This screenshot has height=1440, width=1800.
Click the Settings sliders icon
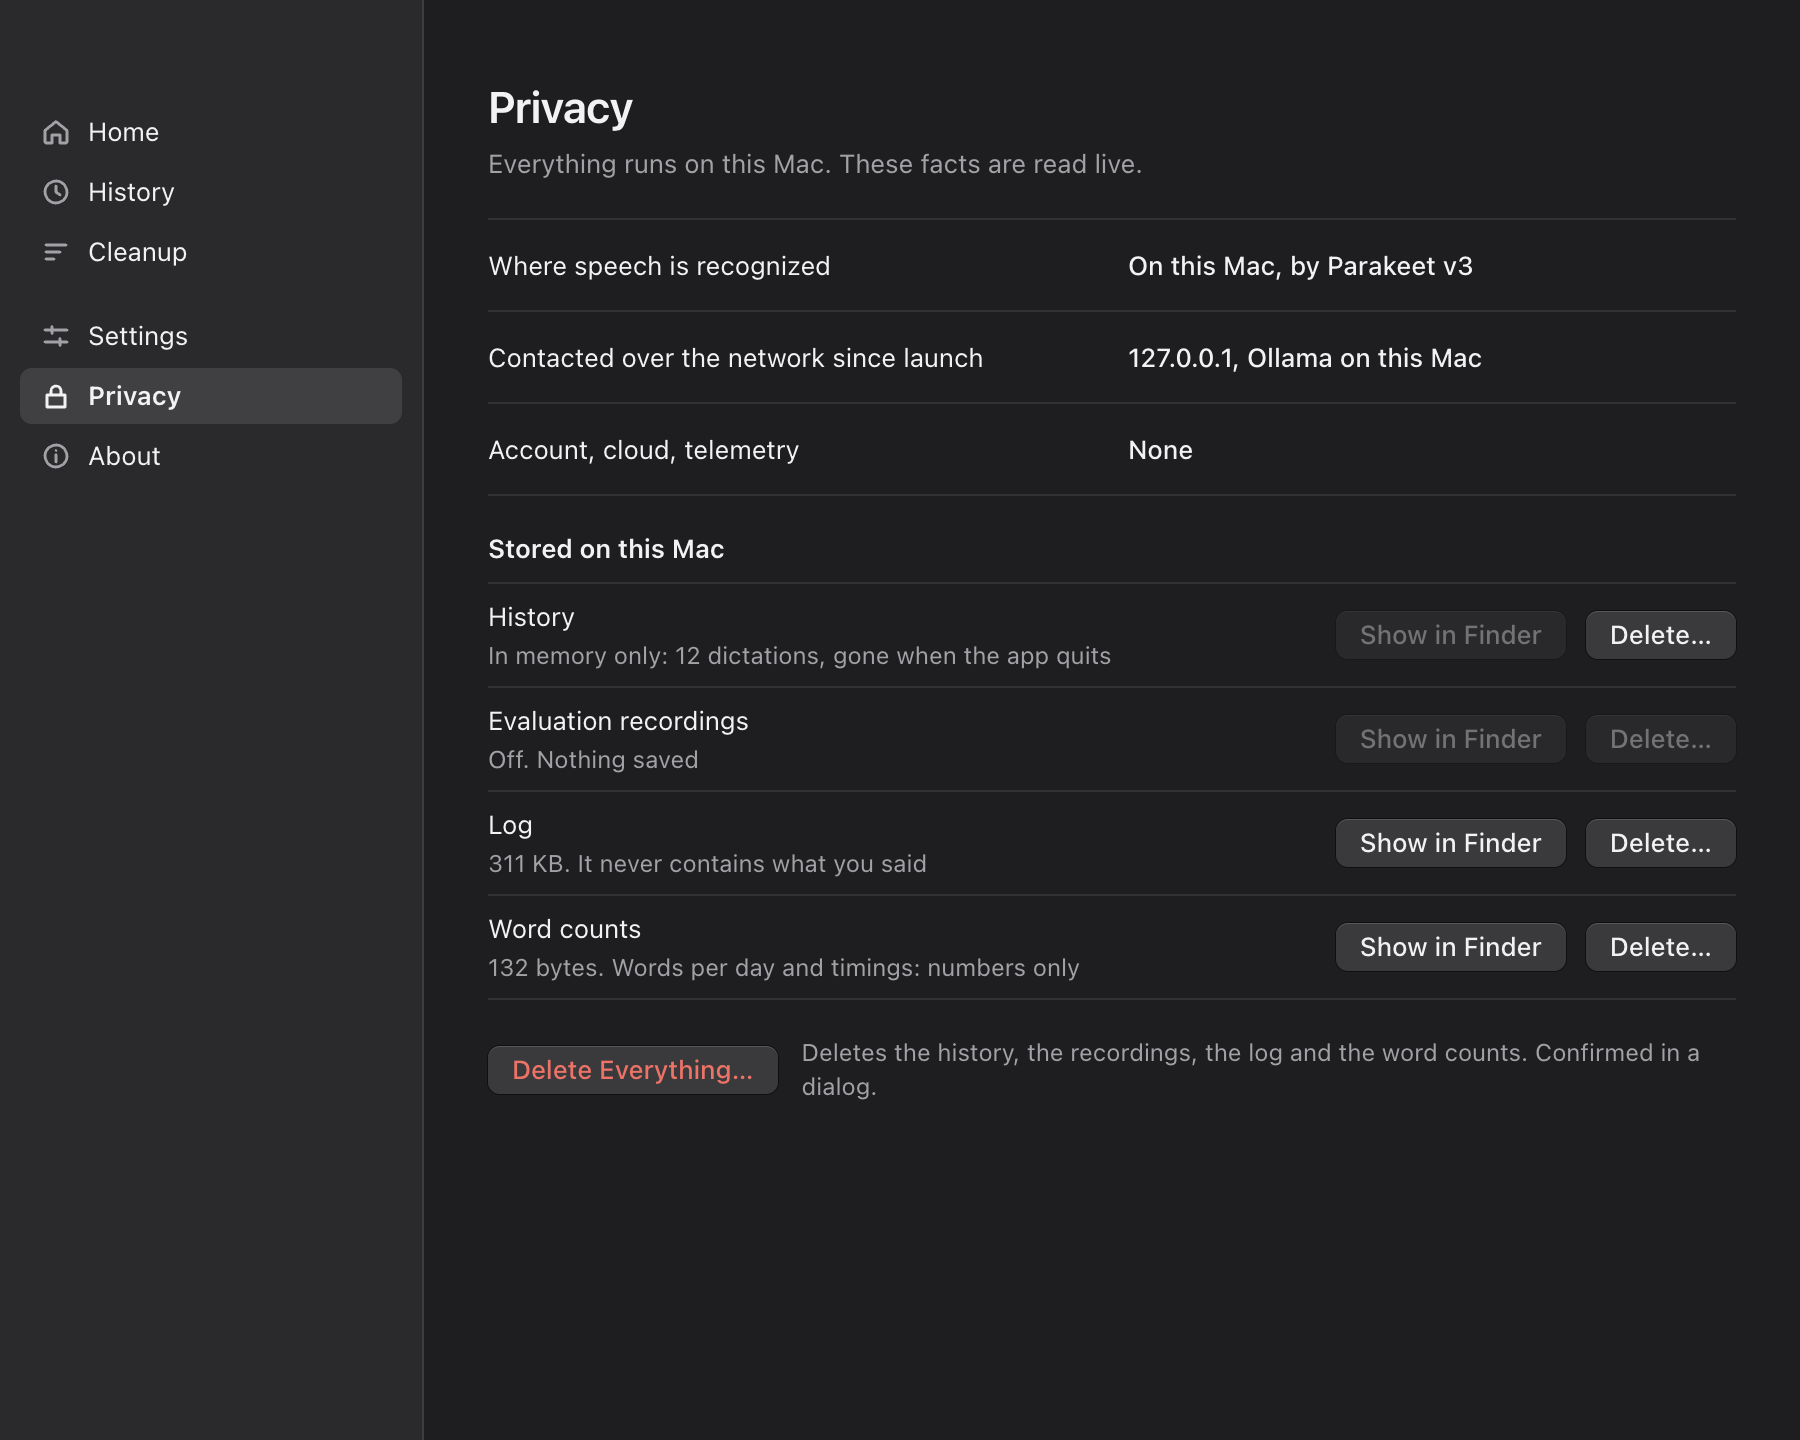pyautogui.click(x=56, y=336)
